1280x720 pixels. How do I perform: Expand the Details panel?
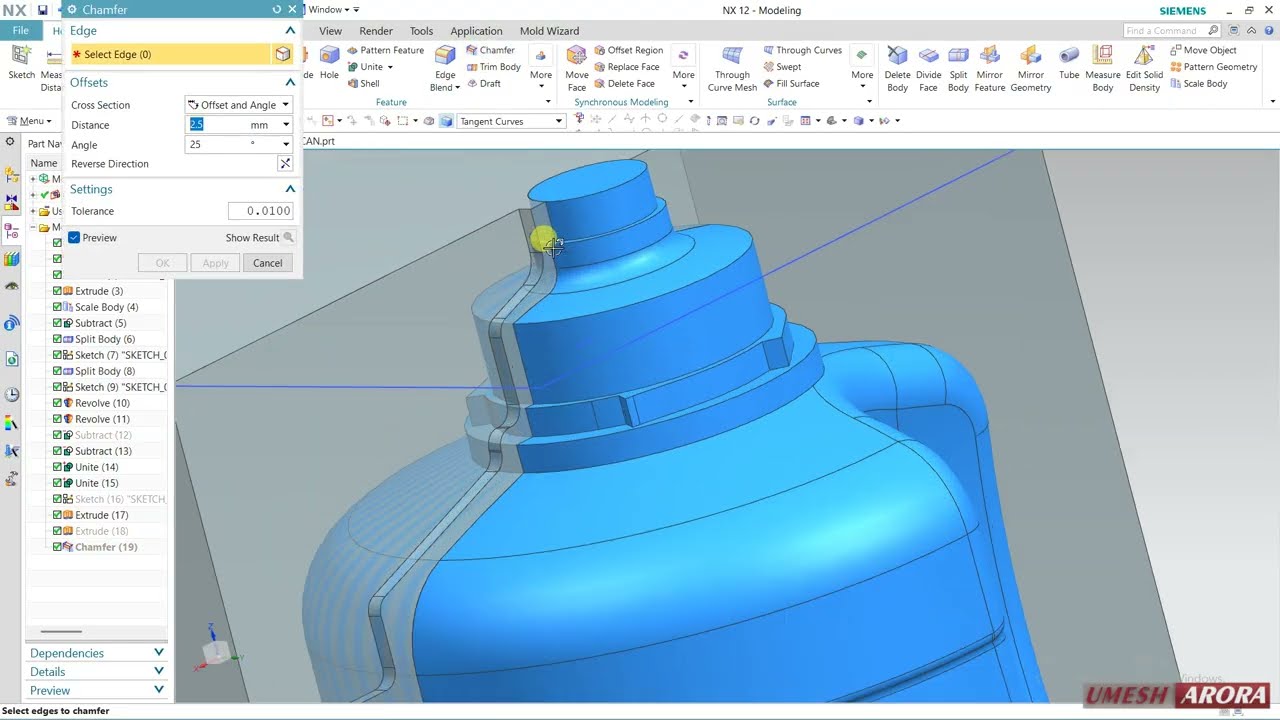pyautogui.click(x=158, y=671)
